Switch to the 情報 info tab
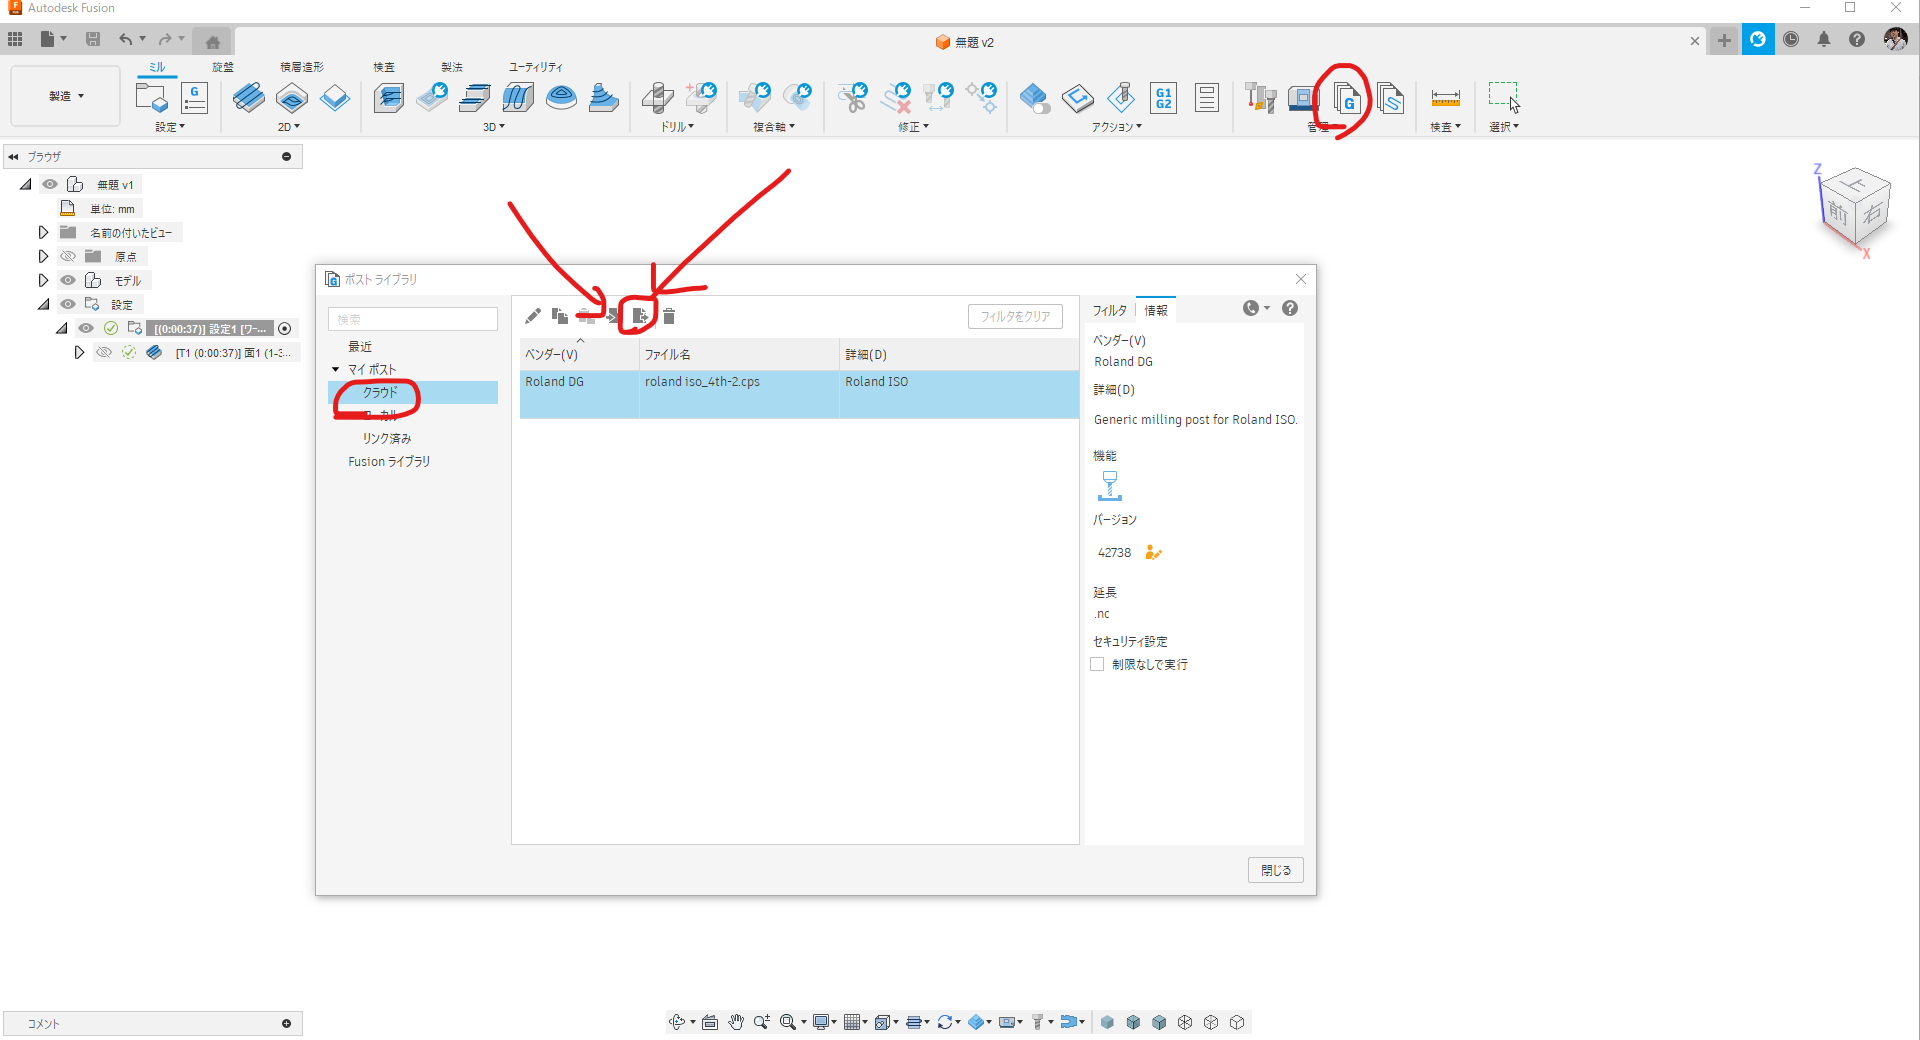Screen dimensions: 1920x1040 (x=1156, y=310)
